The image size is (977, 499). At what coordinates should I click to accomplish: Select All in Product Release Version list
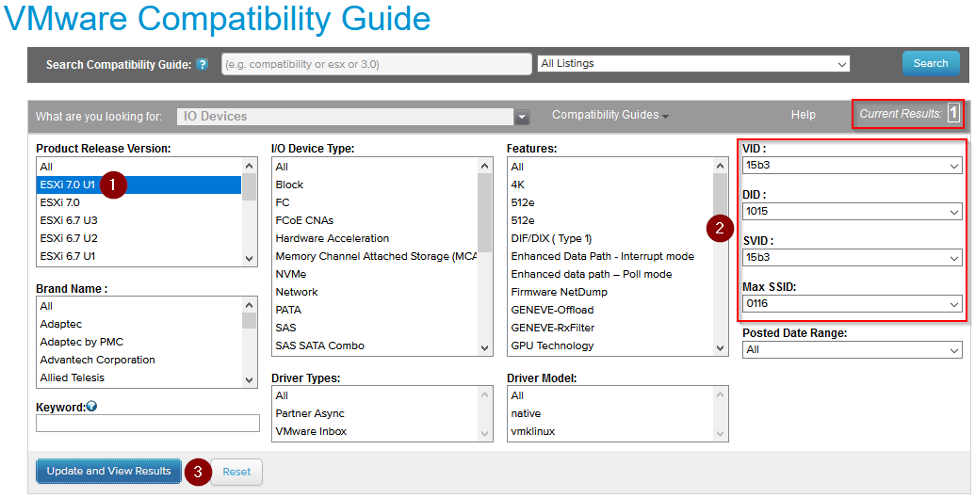click(x=139, y=167)
